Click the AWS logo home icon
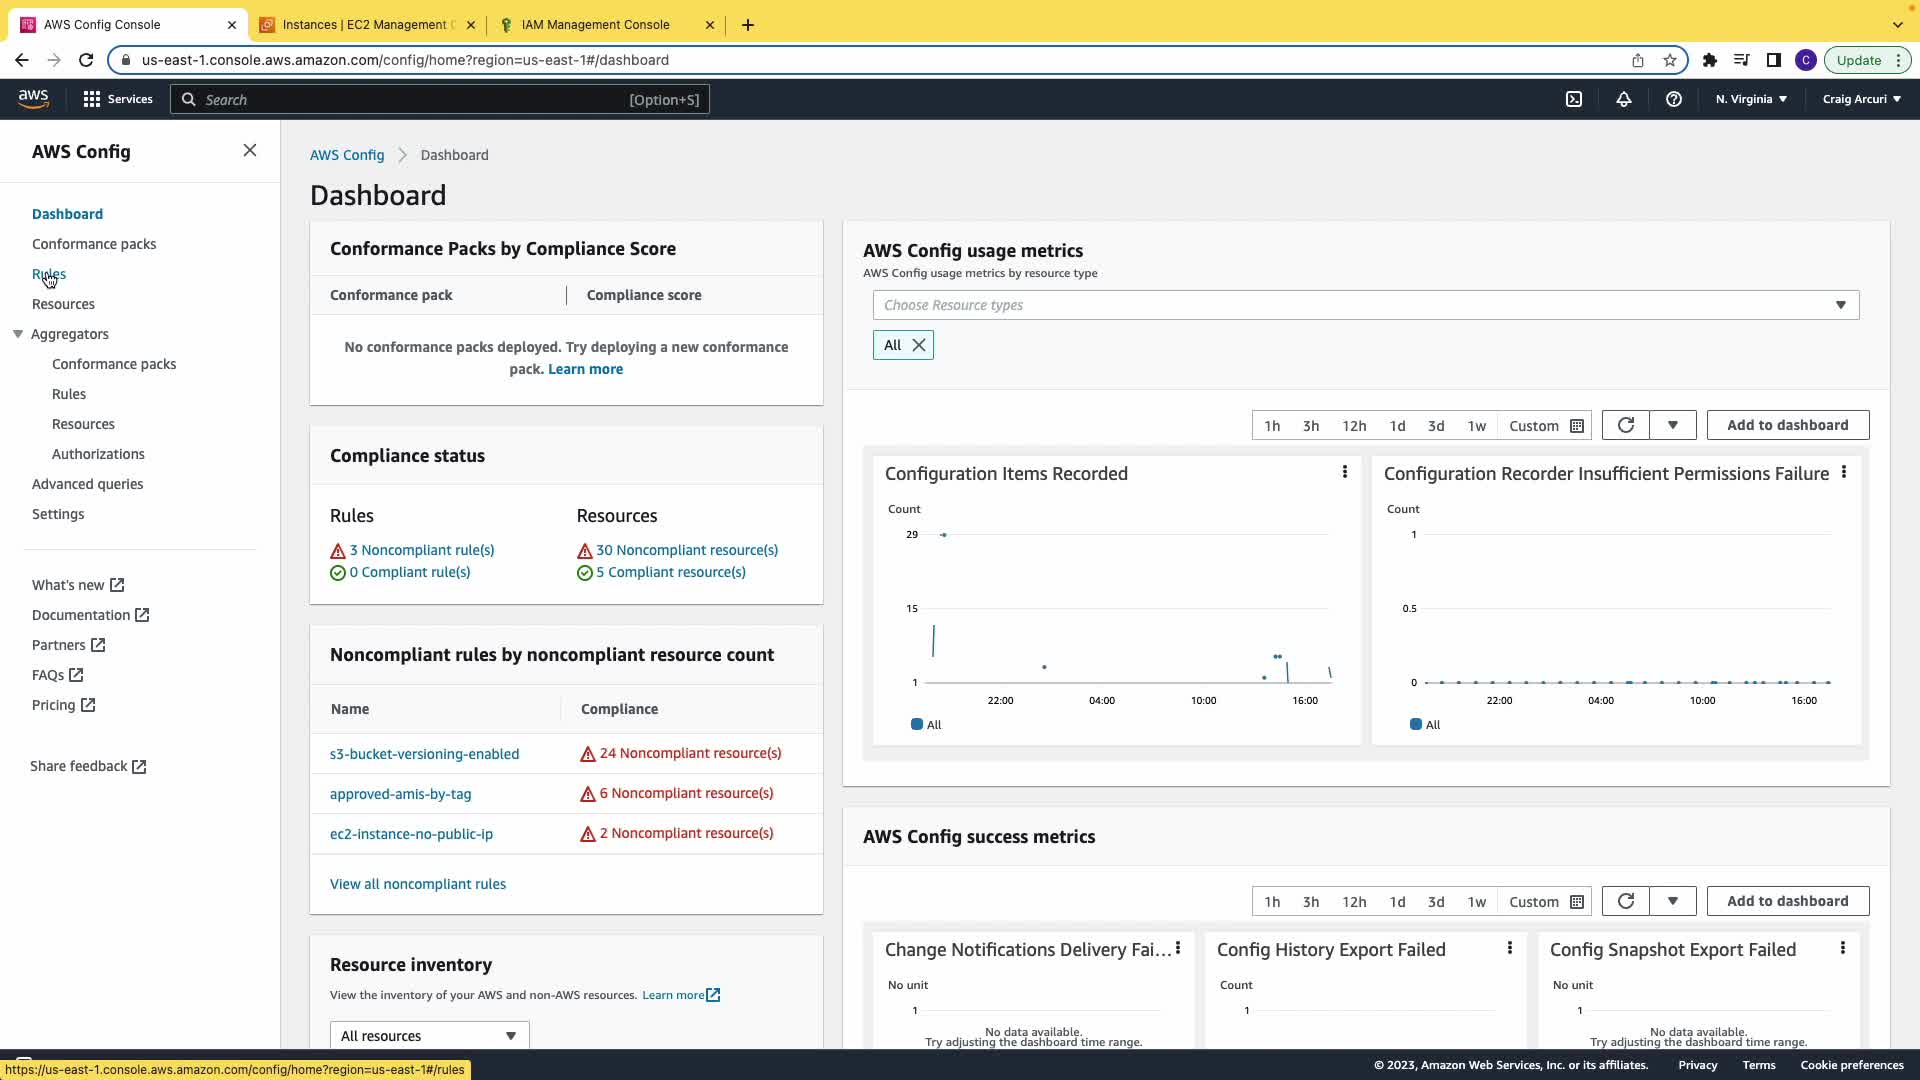 tap(33, 98)
